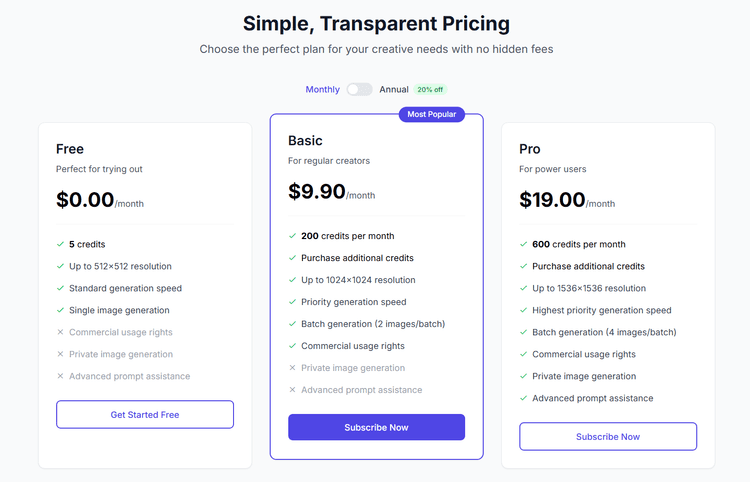Screen dimensions: 750x482
Task: Click the X icon beside Basic Advanced prompt assistance
Action: point(292,390)
